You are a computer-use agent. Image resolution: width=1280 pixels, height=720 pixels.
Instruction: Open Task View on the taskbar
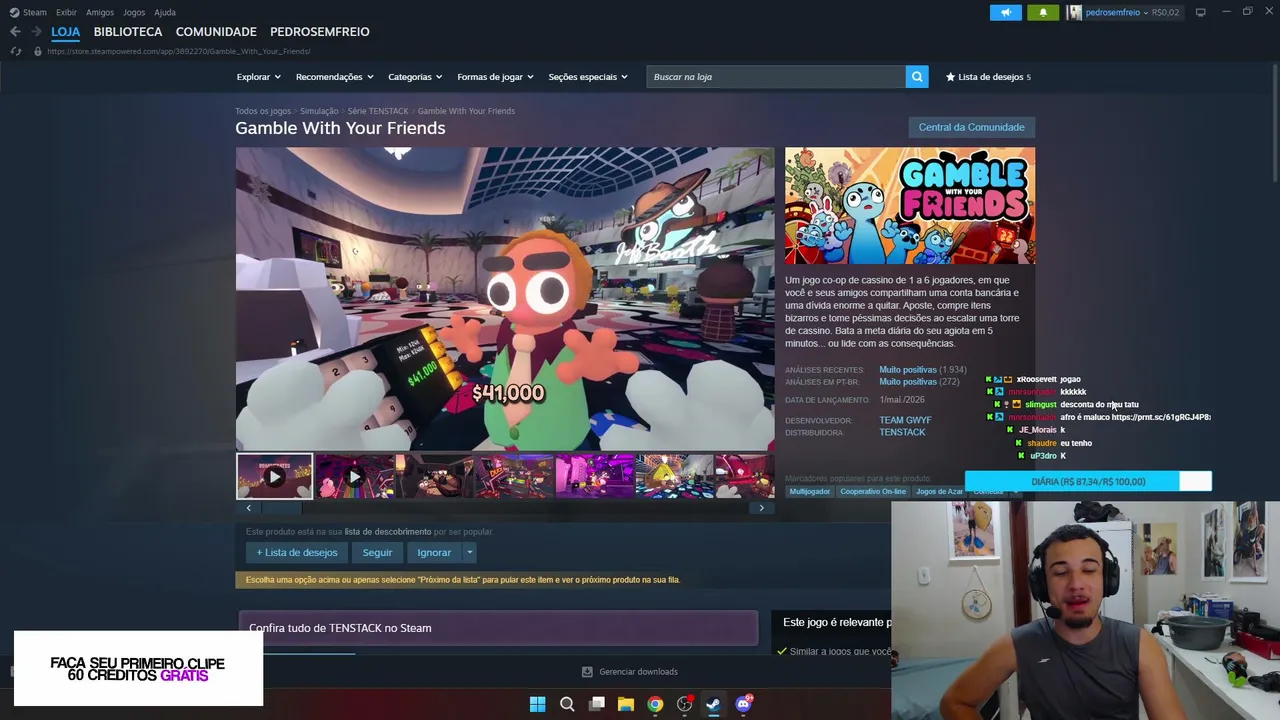[597, 704]
